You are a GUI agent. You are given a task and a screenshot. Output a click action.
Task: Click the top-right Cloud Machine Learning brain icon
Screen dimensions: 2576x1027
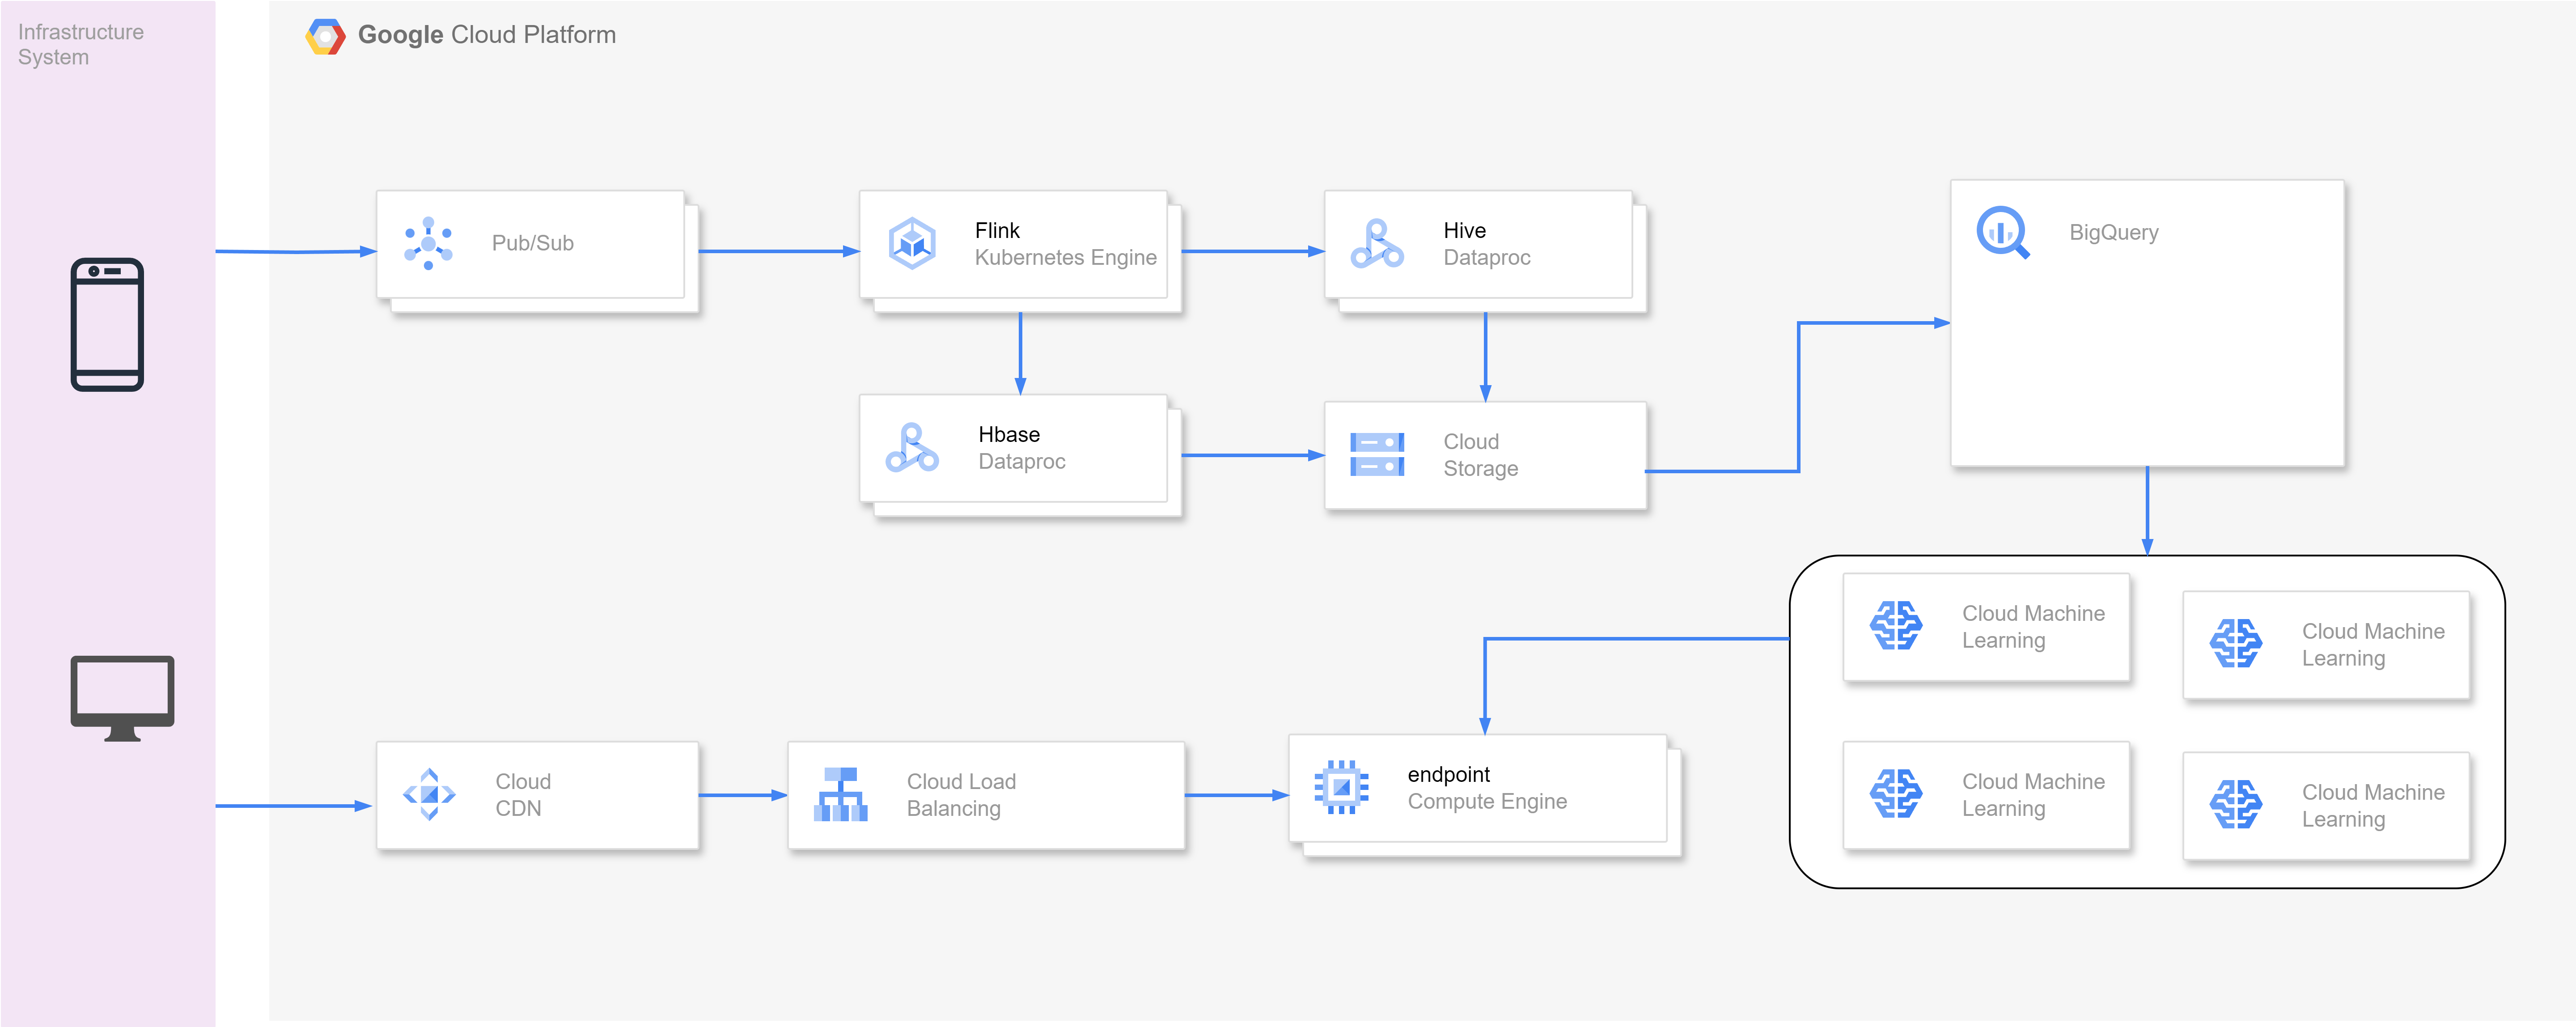tap(2236, 643)
